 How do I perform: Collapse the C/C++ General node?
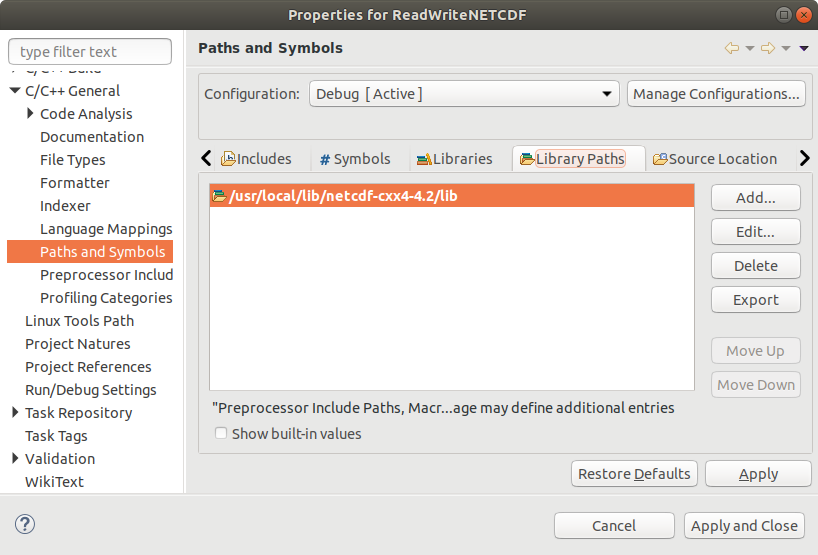15,91
